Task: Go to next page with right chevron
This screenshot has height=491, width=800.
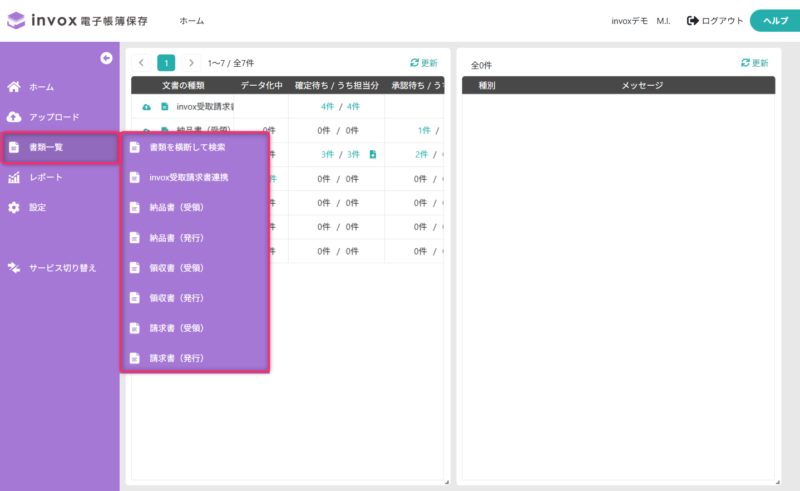Action: coord(191,63)
